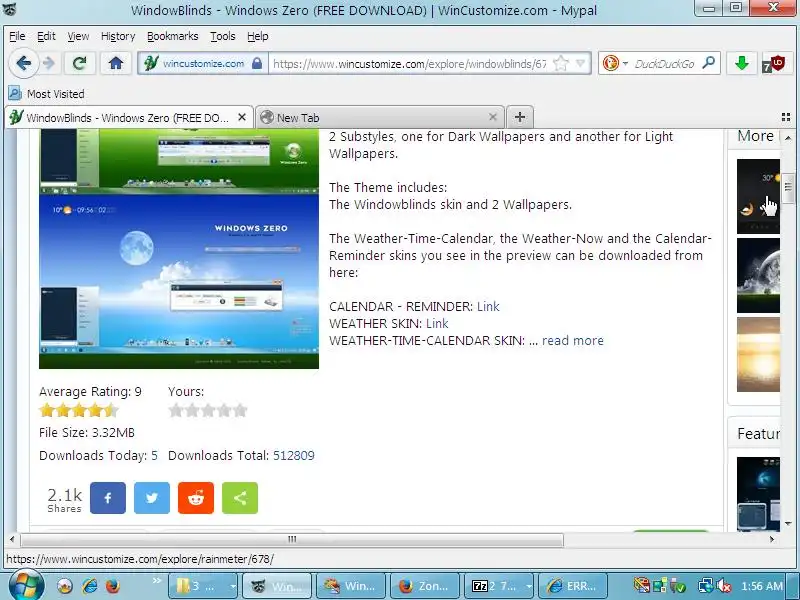Viewport: 800px width, 600px height.
Task: Open the weather skin thumbnail under More
Action: (x=758, y=196)
